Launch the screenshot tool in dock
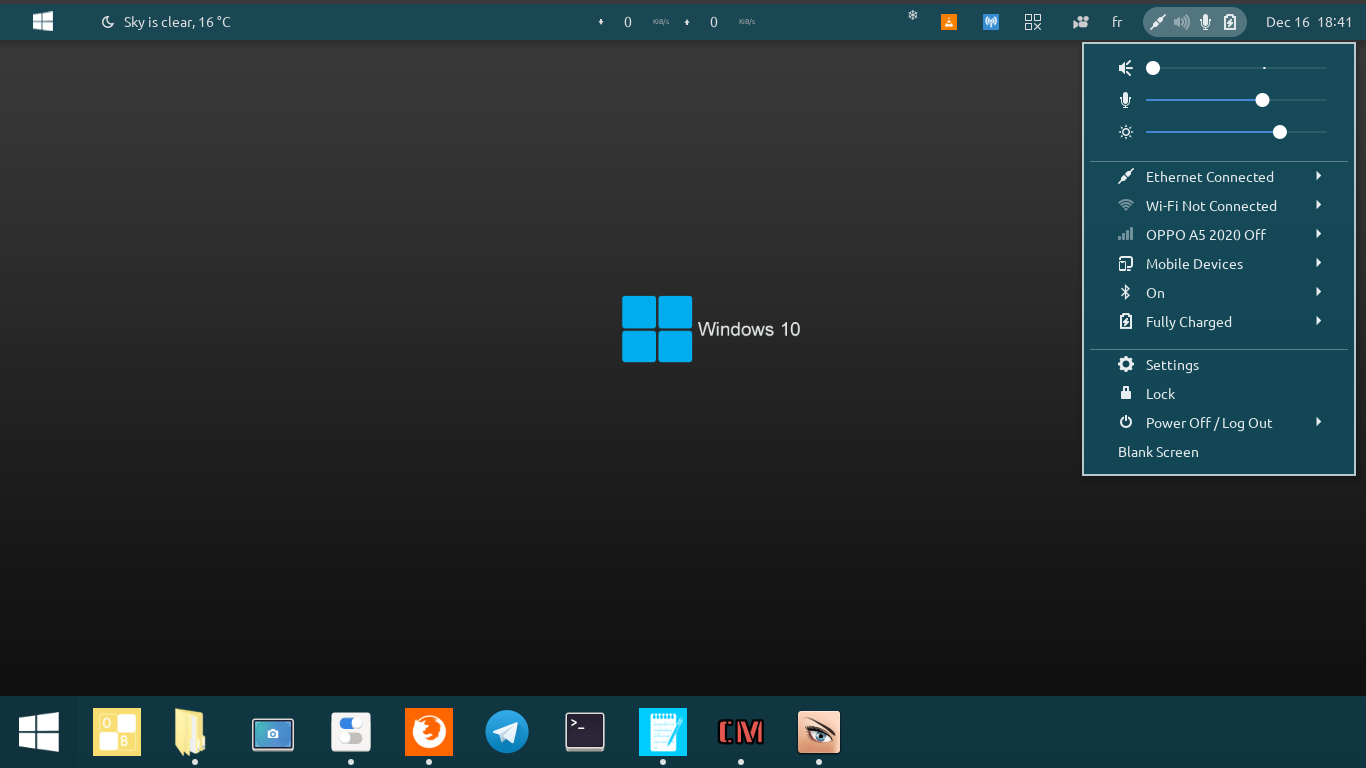This screenshot has height=768, width=1366. 273,734
